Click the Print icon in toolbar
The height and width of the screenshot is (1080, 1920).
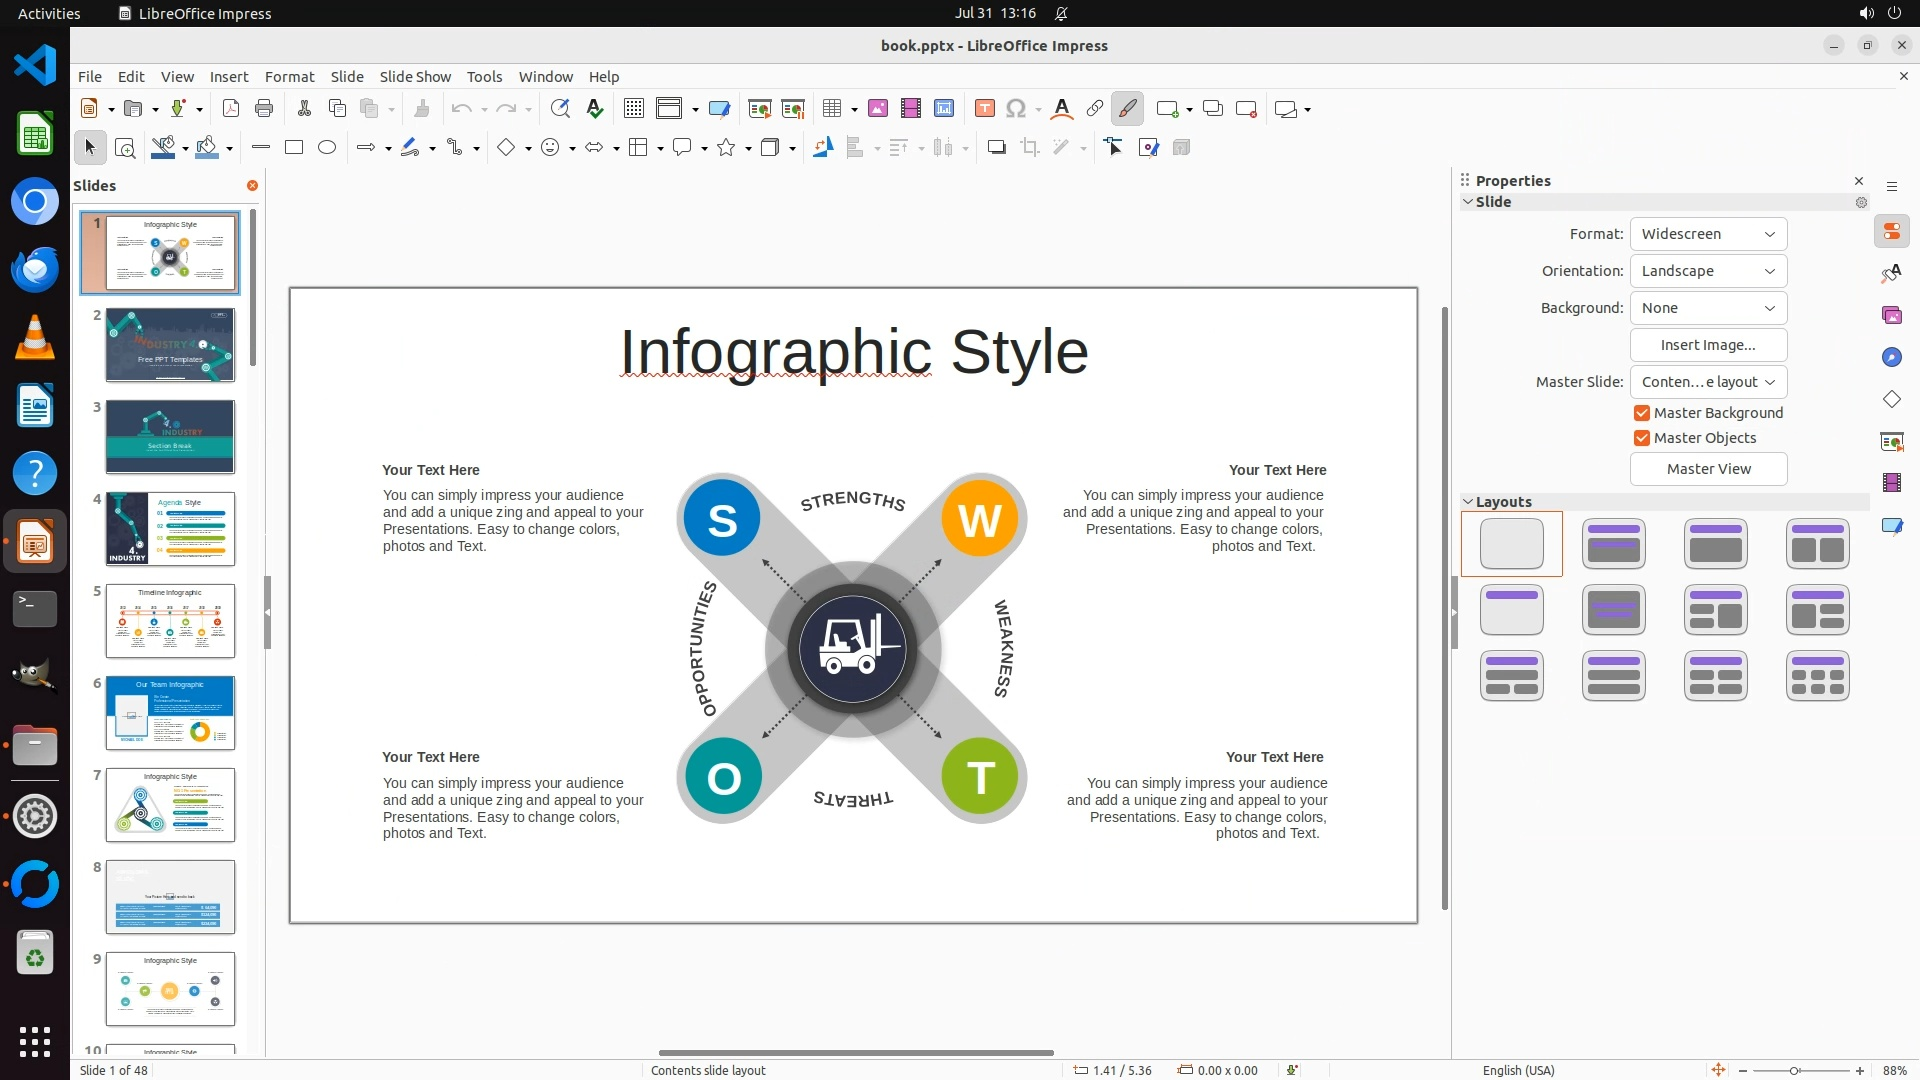tap(264, 109)
